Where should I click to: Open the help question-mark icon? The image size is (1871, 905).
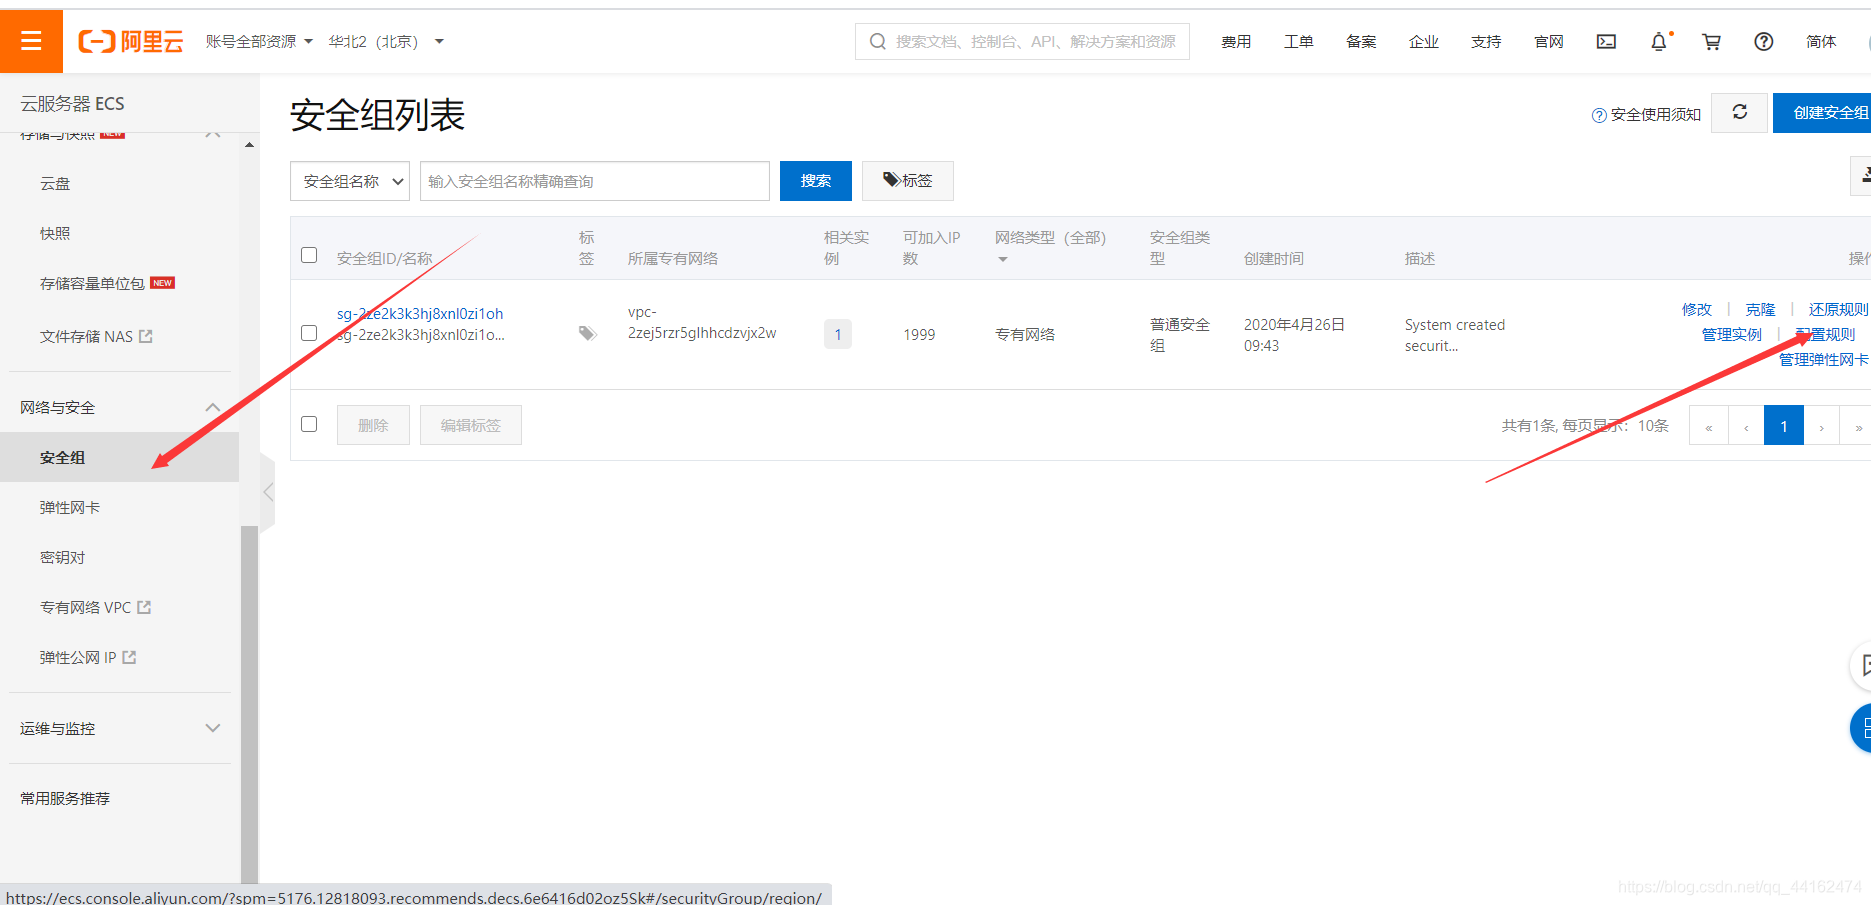(x=1764, y=41)
